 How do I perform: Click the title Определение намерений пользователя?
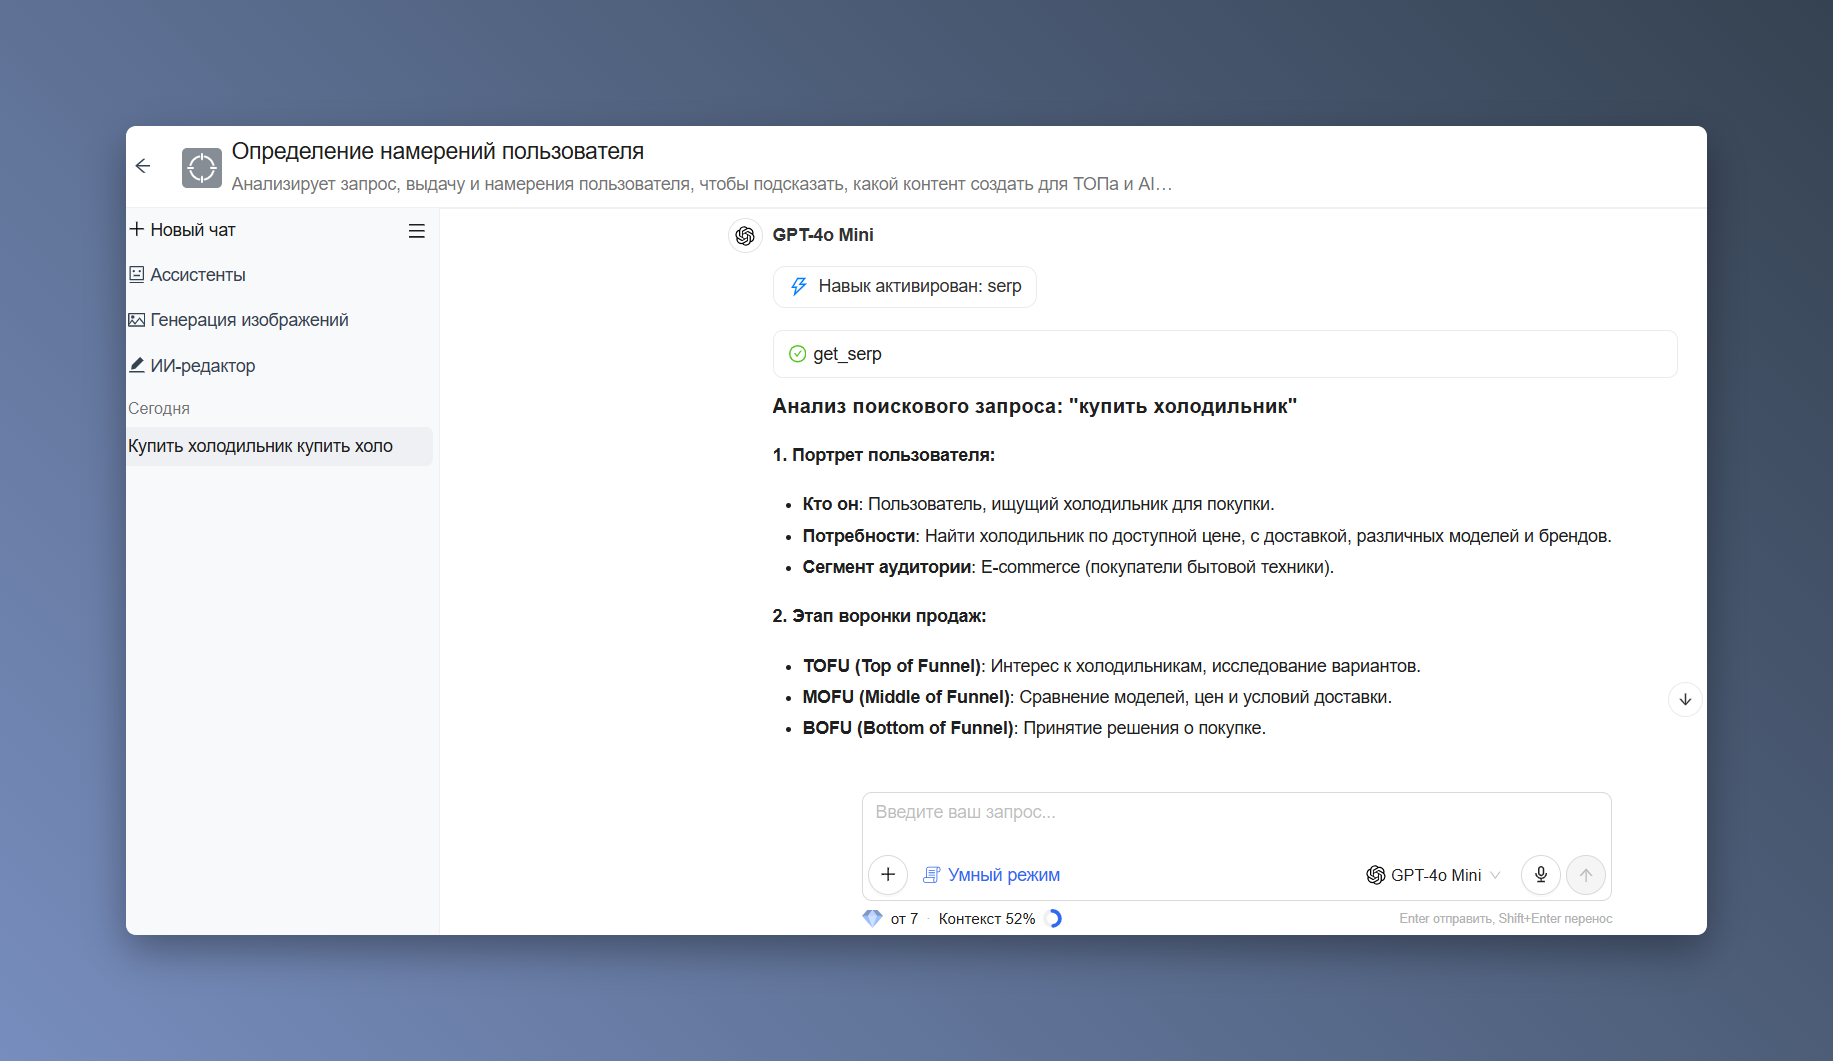click(438, 151)
